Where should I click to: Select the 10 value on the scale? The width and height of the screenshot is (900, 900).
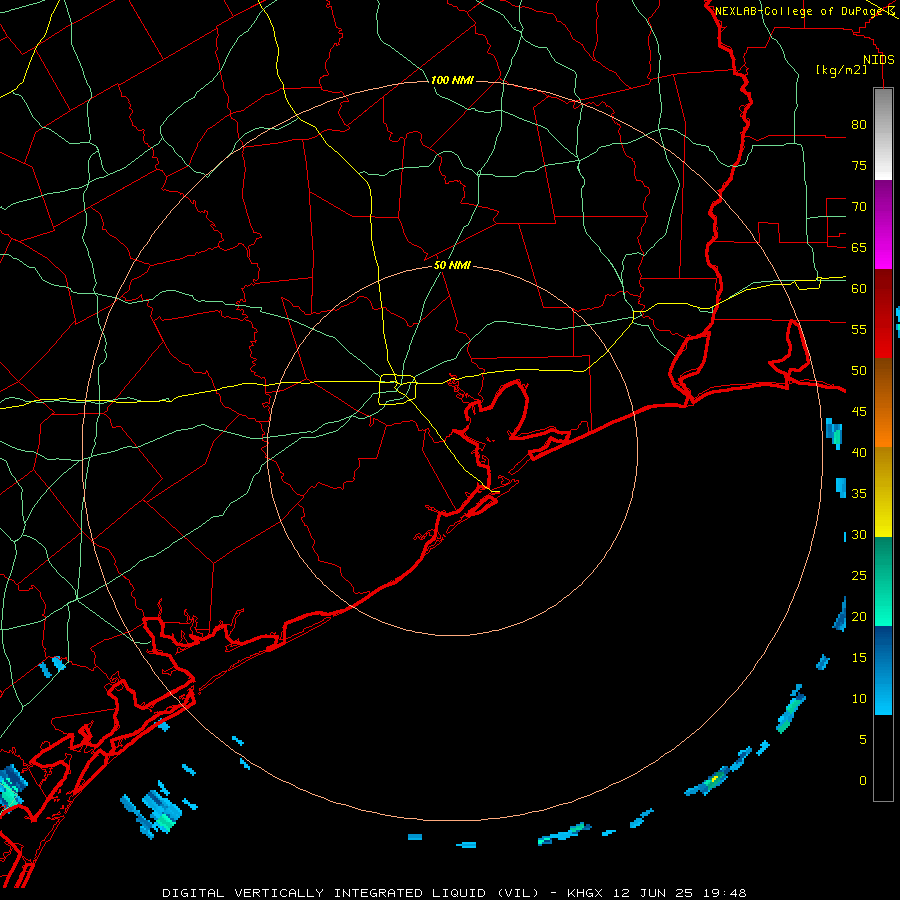[x=859, y=699]
